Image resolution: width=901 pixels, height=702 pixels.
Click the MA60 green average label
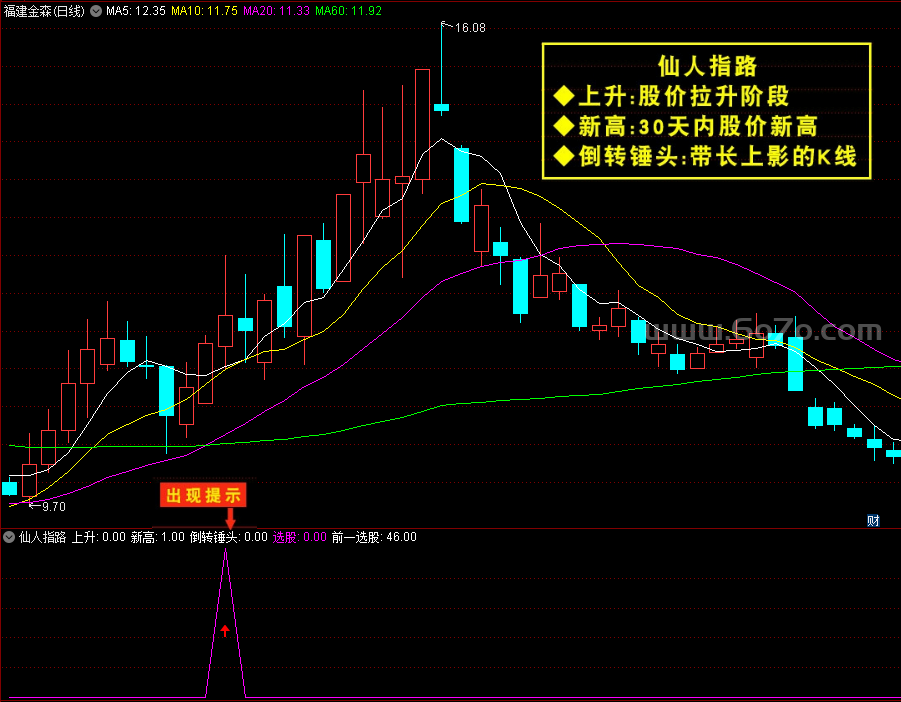click(x=348, y=11)
